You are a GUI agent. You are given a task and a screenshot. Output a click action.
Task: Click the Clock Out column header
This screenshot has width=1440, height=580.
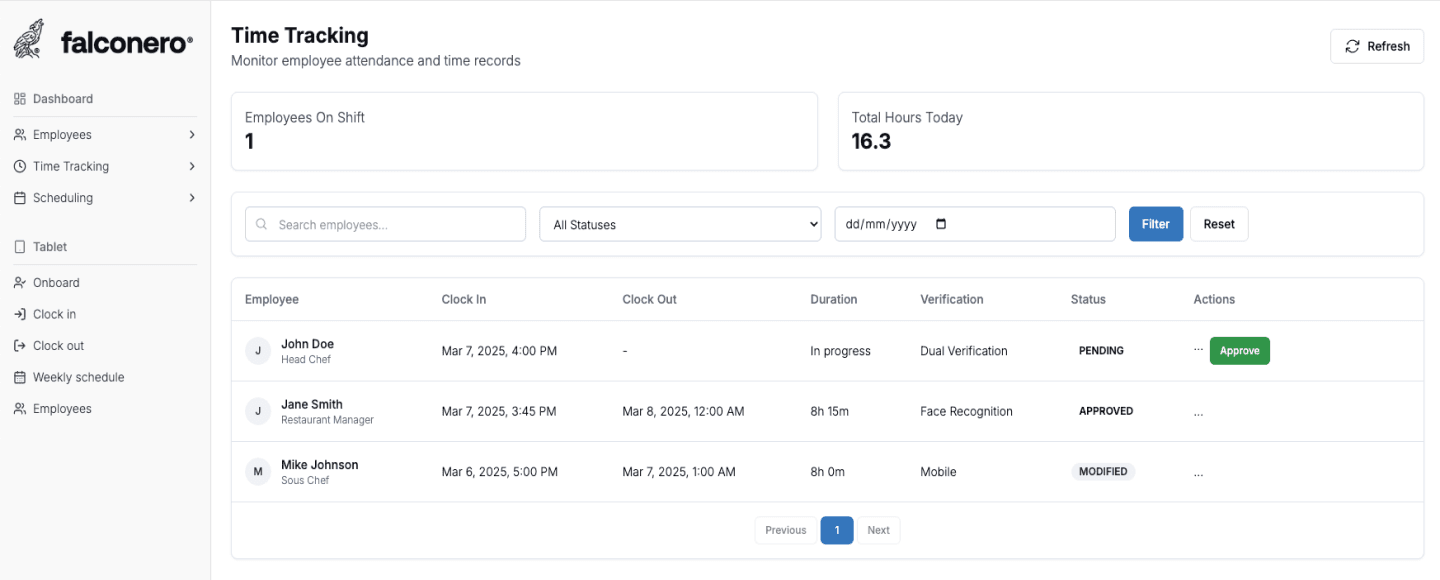pyautogui.click(x=650, y=299)
